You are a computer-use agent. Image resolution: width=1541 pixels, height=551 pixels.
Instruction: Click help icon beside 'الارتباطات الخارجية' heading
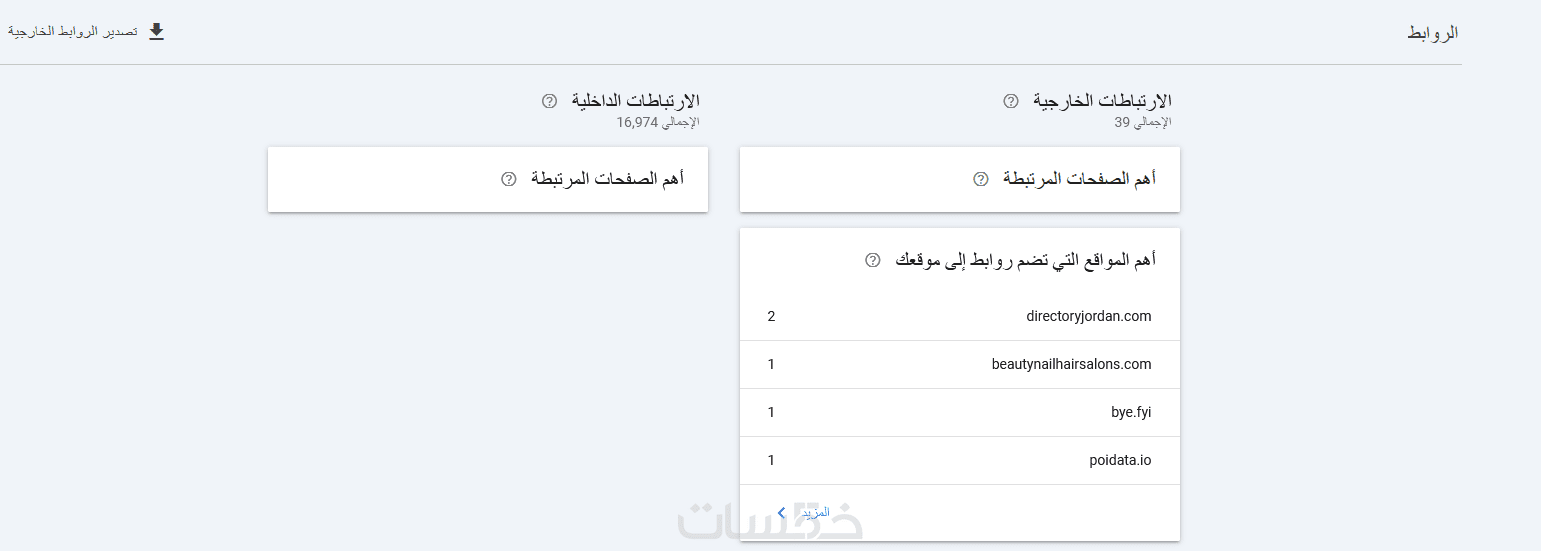1011,101
